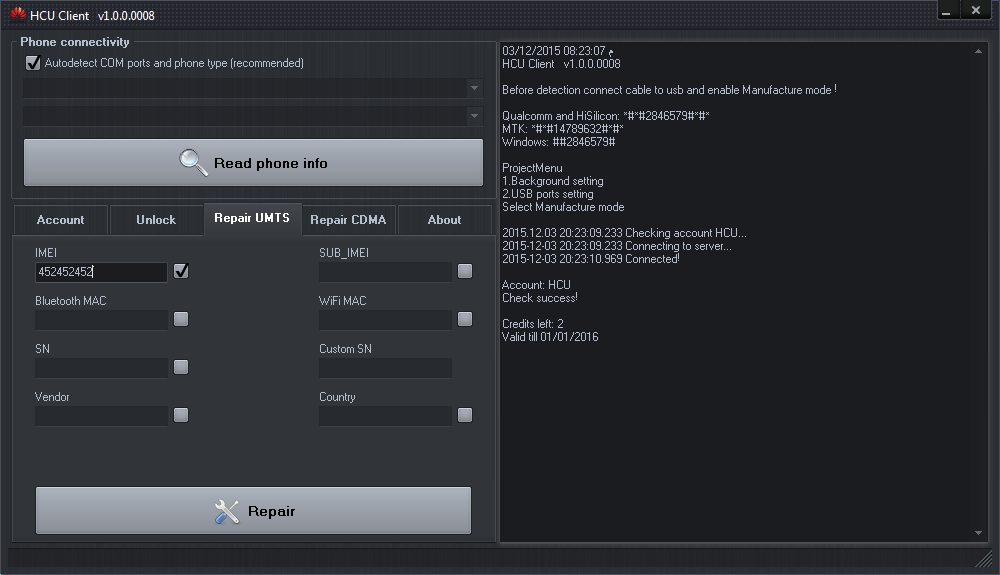Image resolution: width=1000 pixels, height=575 pixels.
Task: Click the Repair button
Action: 253,511
